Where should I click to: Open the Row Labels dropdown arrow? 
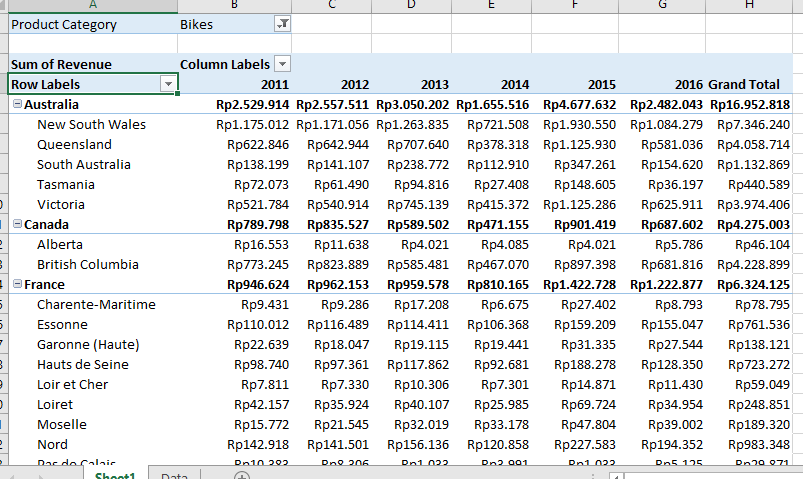pyautogui.click(x=168, y=84)
